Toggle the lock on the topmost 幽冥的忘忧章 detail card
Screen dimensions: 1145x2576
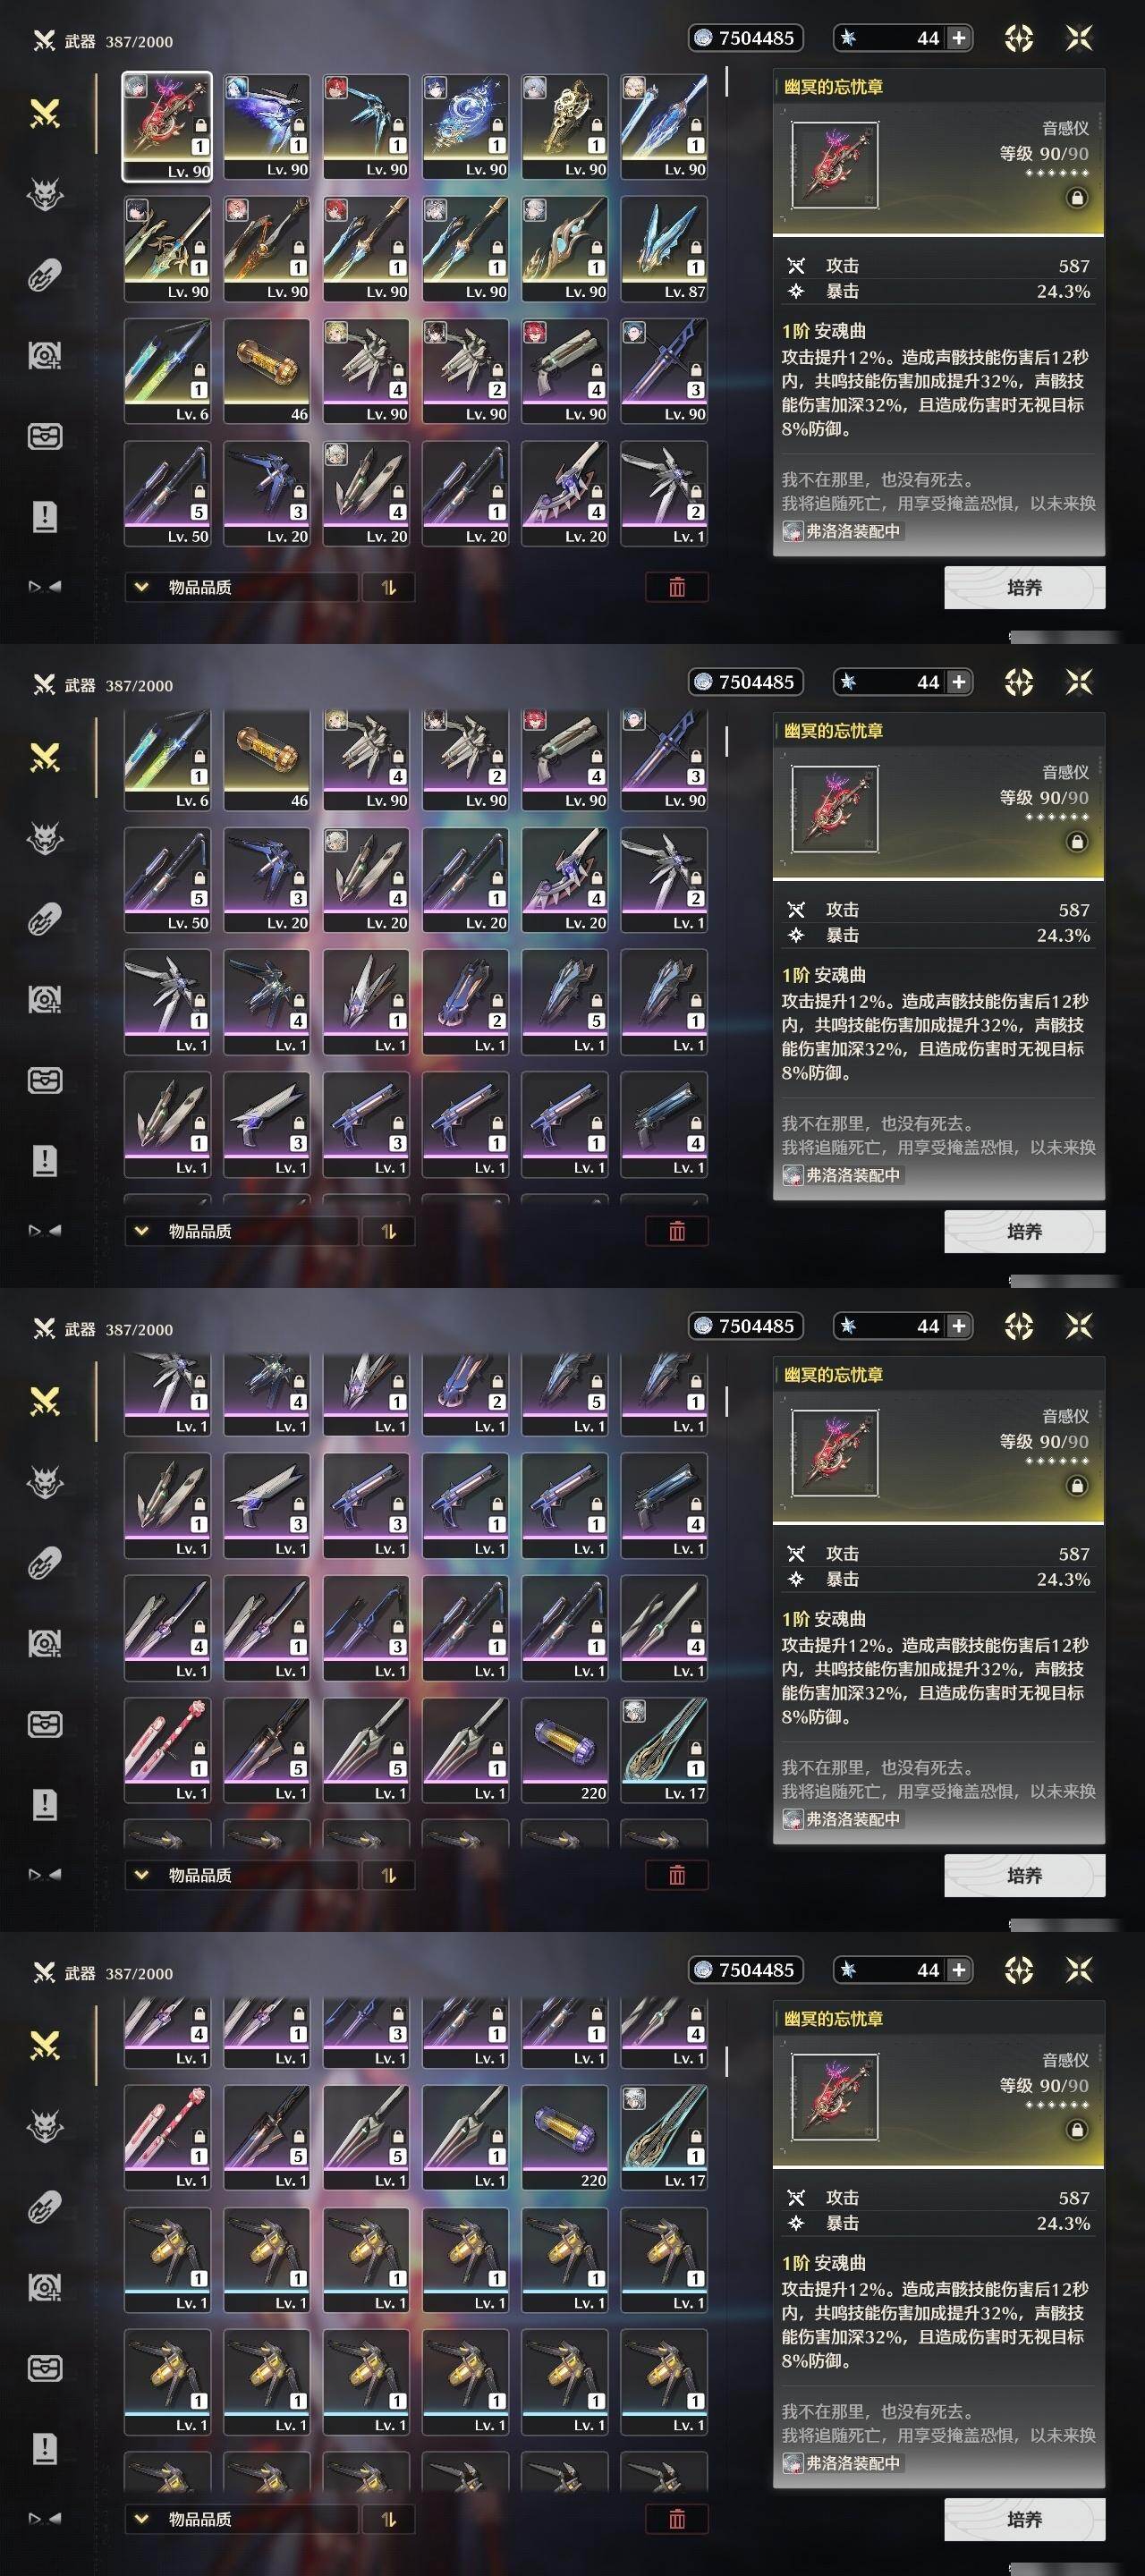1077,198
